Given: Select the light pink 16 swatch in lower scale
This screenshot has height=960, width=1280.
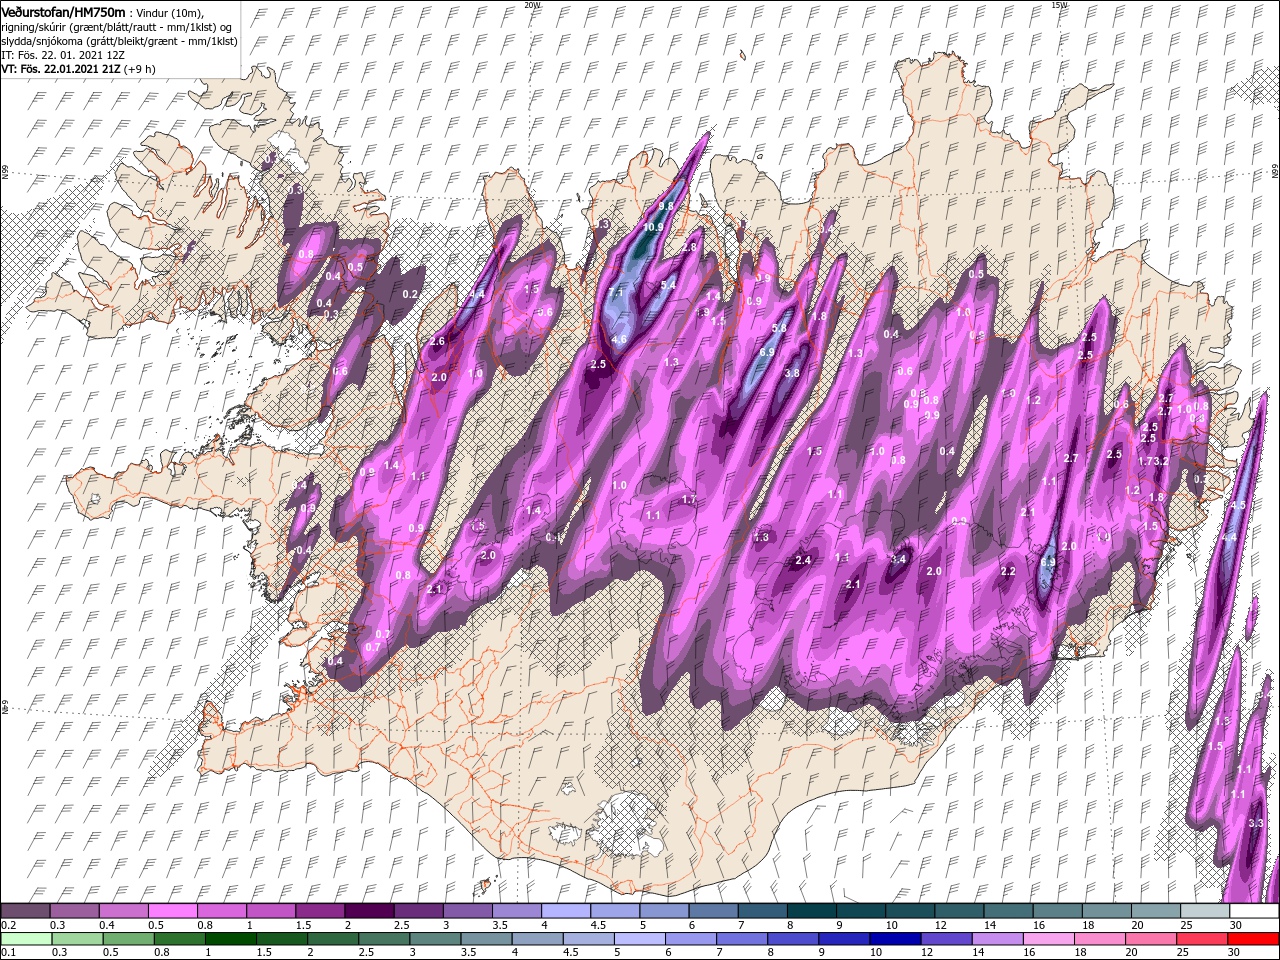Looking at the screenshot, I should coord(1048,938).
